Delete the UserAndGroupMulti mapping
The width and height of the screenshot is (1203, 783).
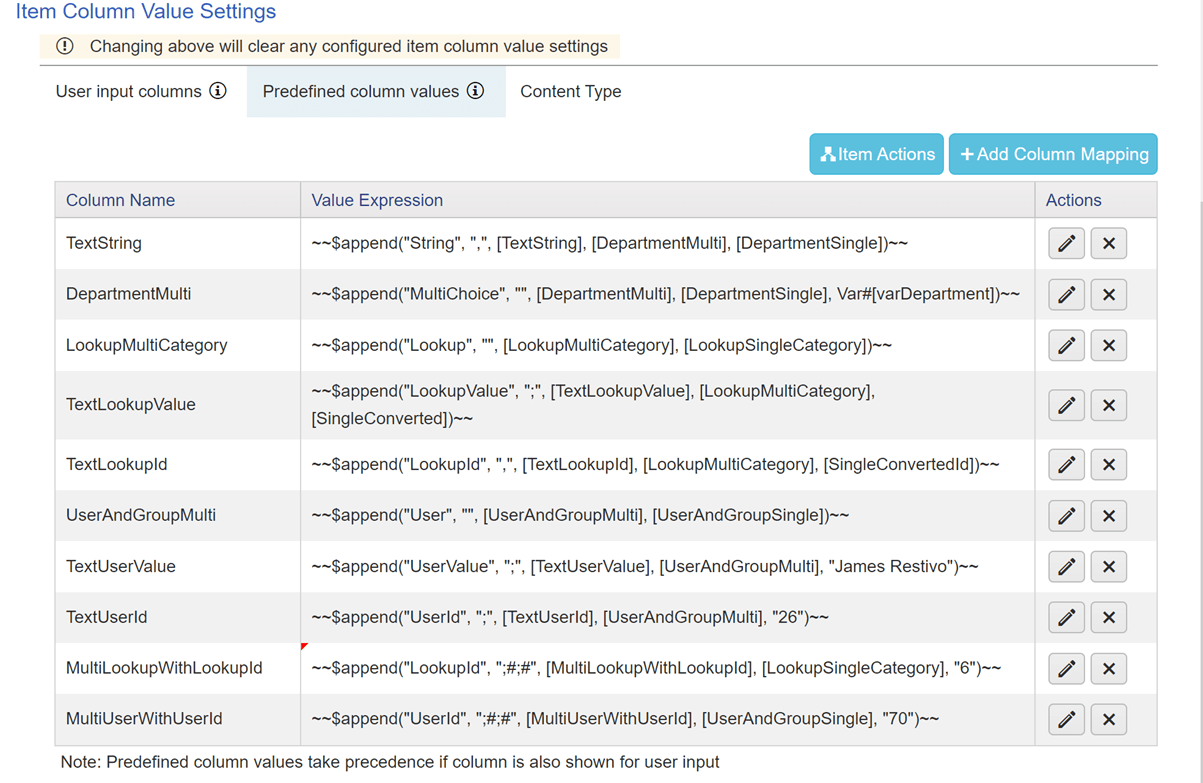(1108, 515)
